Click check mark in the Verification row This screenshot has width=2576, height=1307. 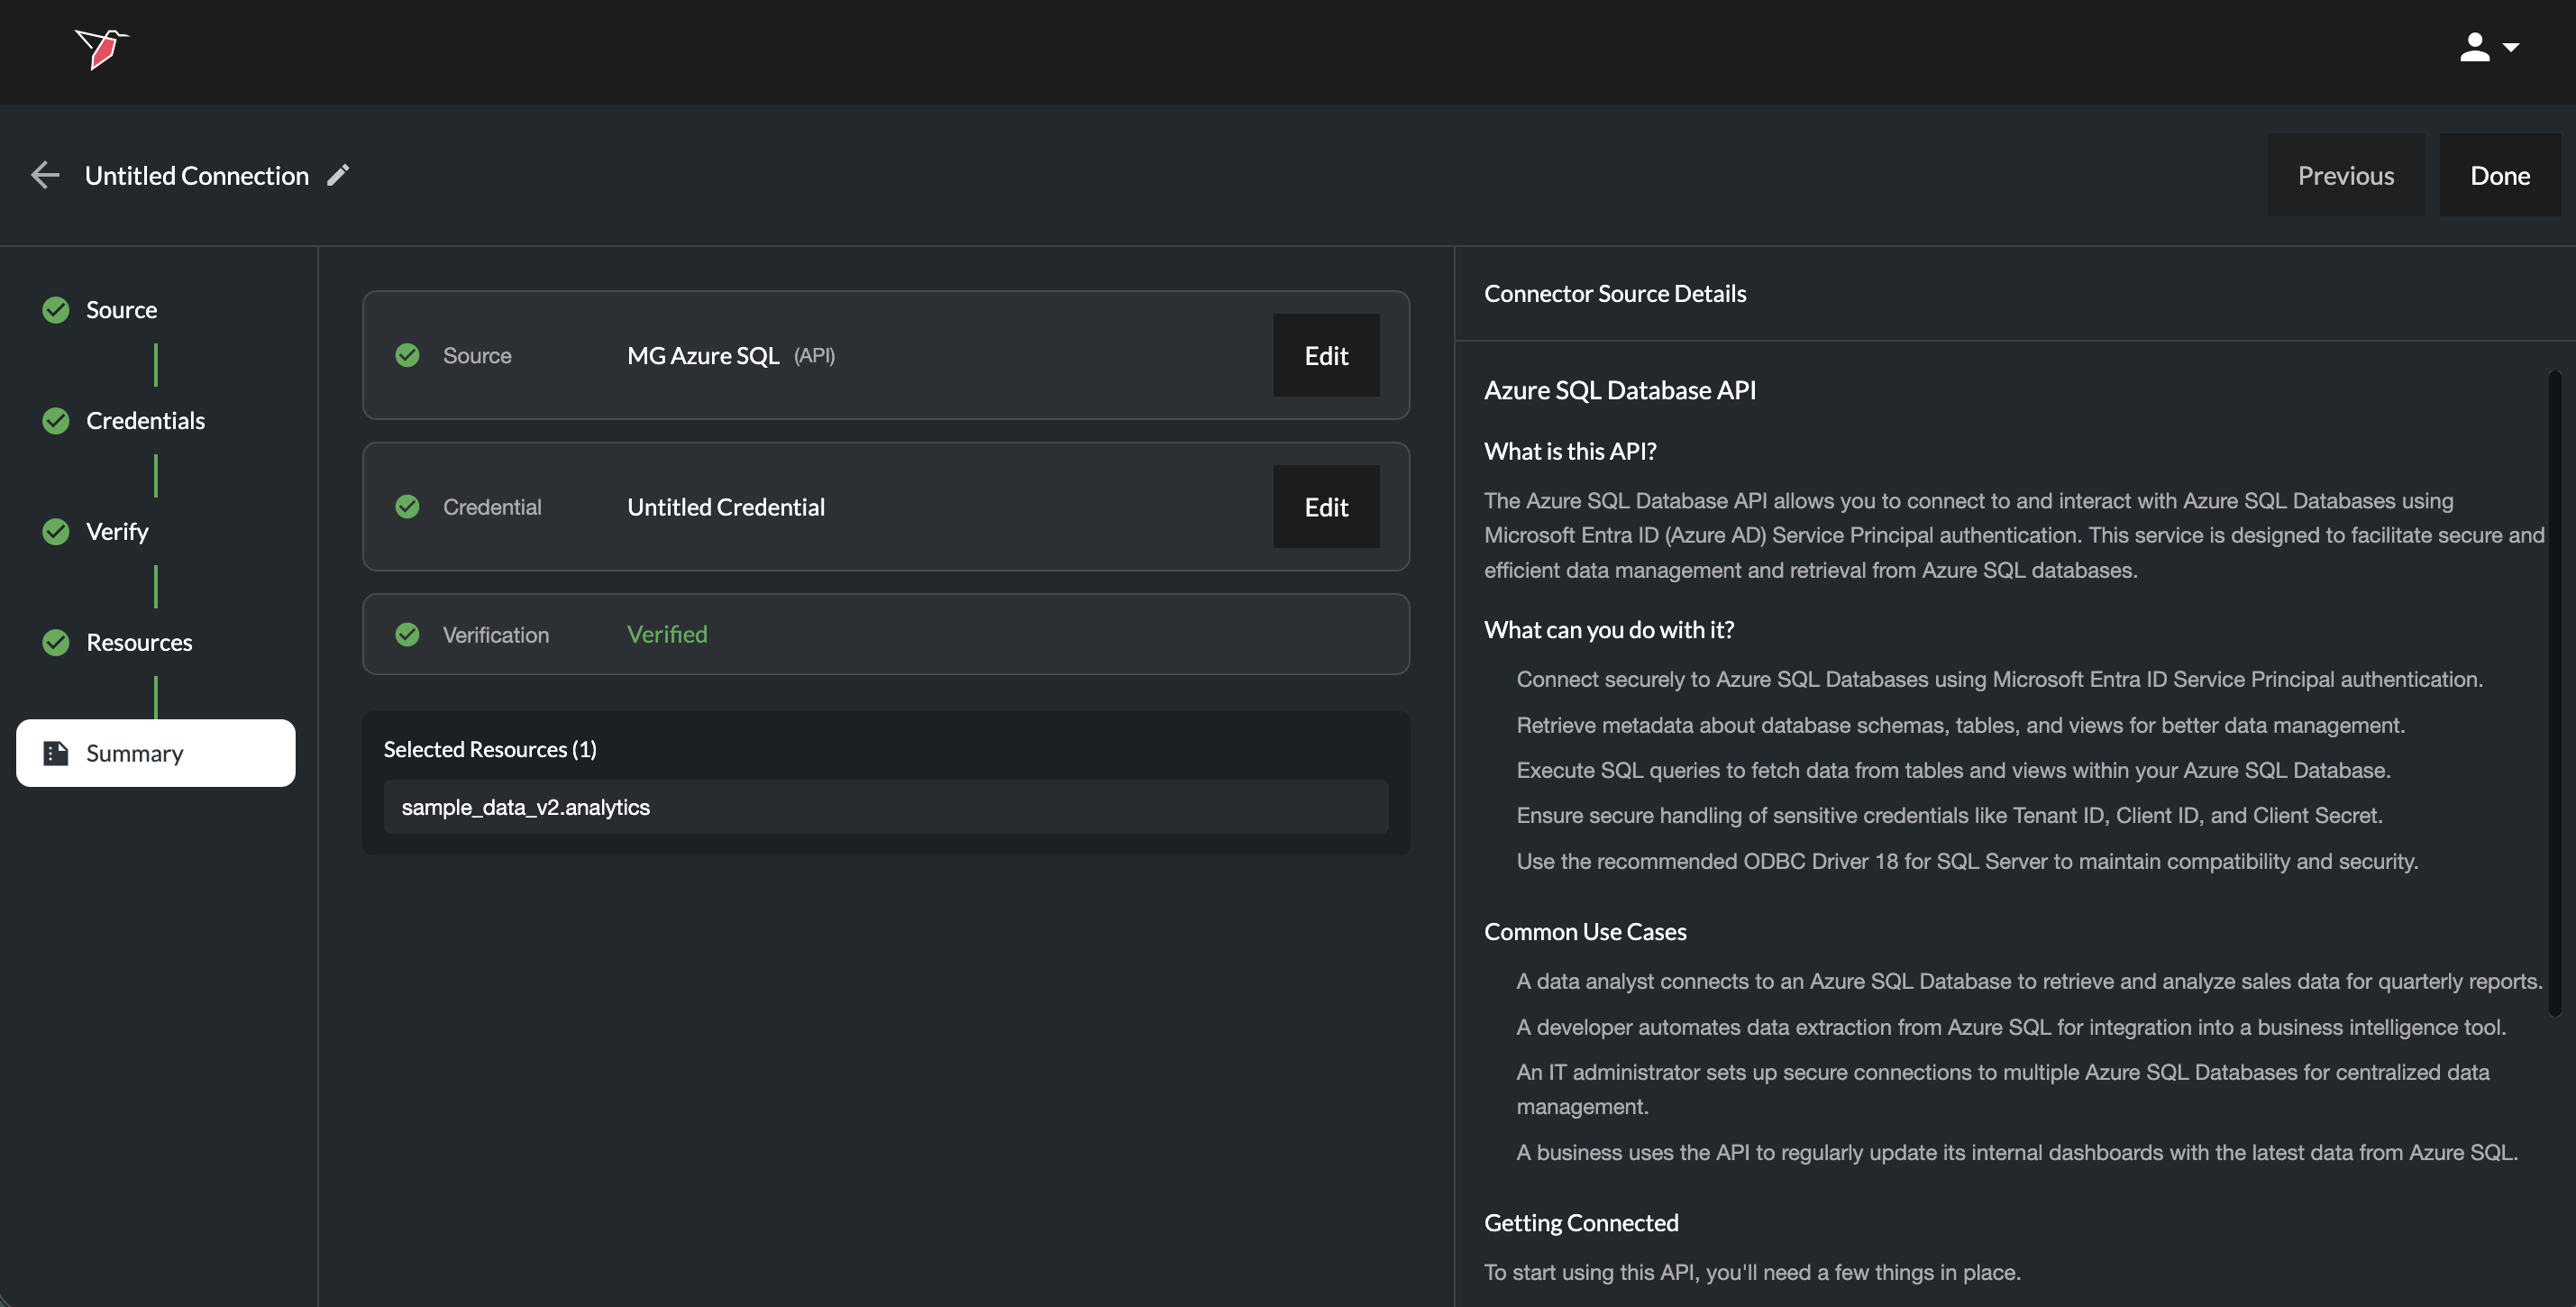point(407,634)
